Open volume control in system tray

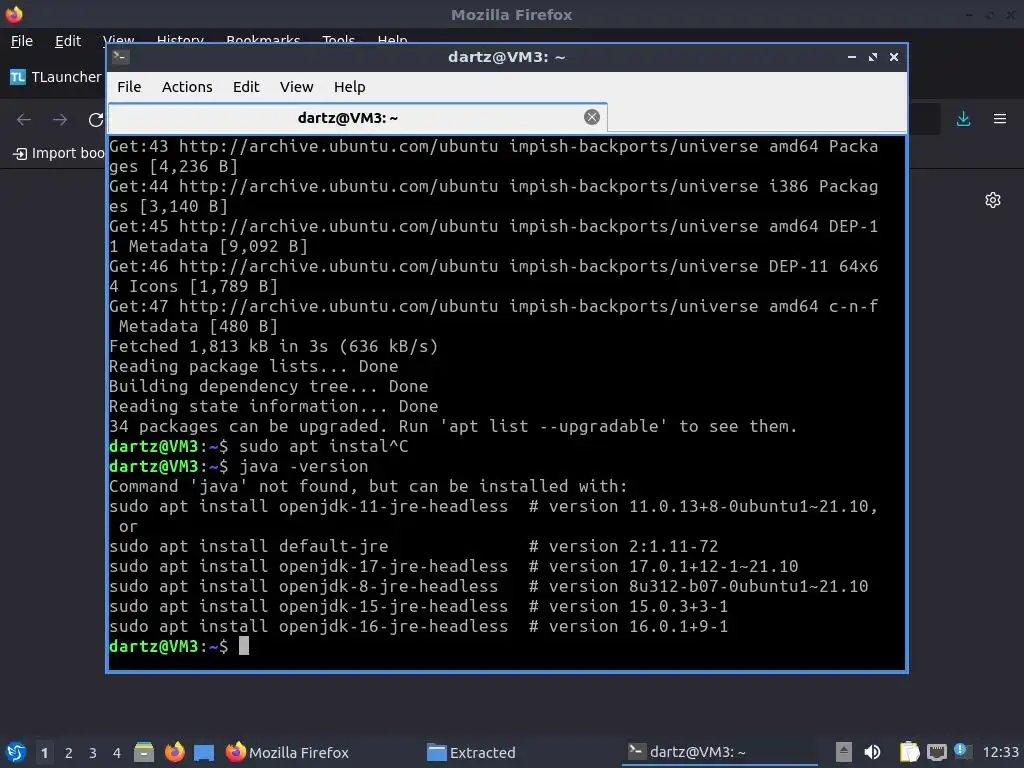pos(872,752)
